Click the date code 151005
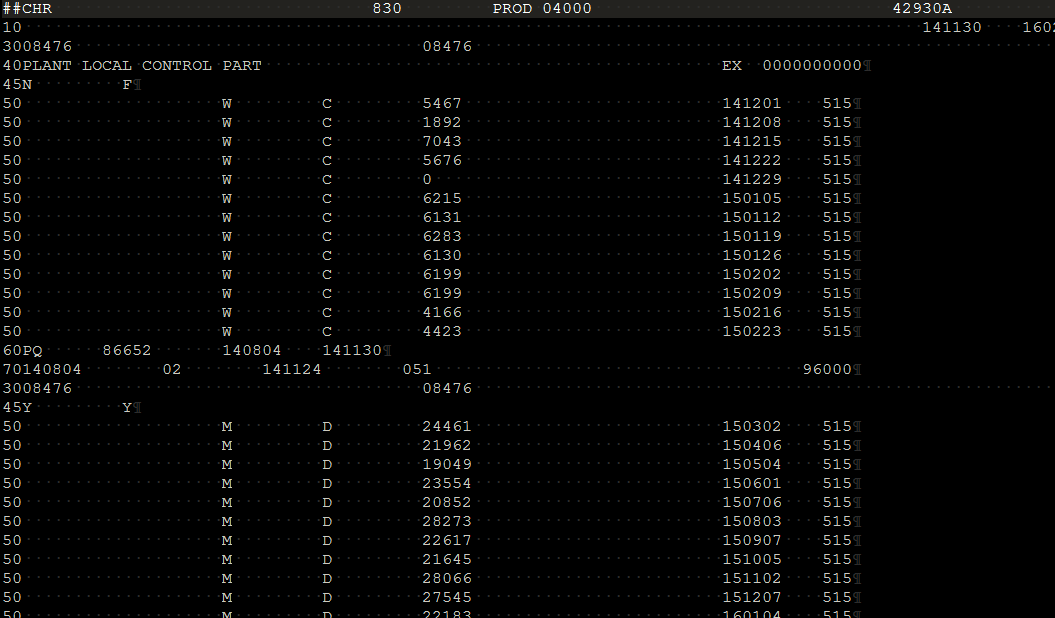1055x618 pixels. tap(752, 560)
